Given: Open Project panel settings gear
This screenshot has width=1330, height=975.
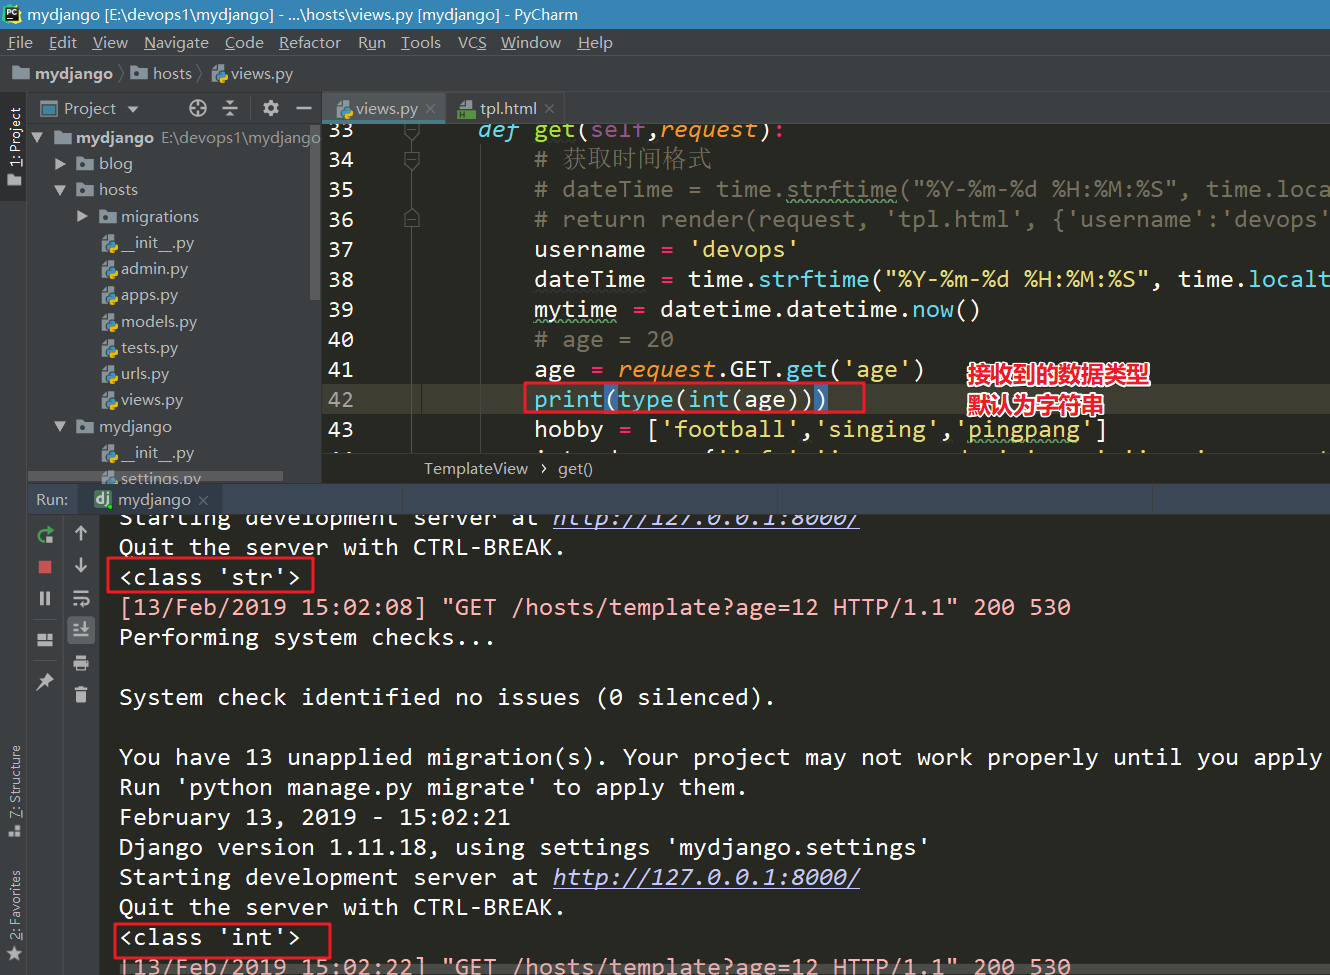Looking at the screenshot, I should coord(271,108).
